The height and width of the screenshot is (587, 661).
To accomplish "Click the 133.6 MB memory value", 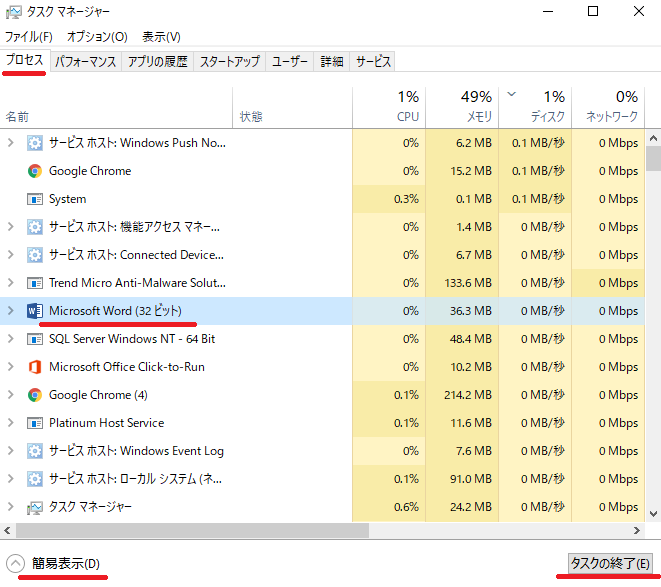I will (468, 283).
